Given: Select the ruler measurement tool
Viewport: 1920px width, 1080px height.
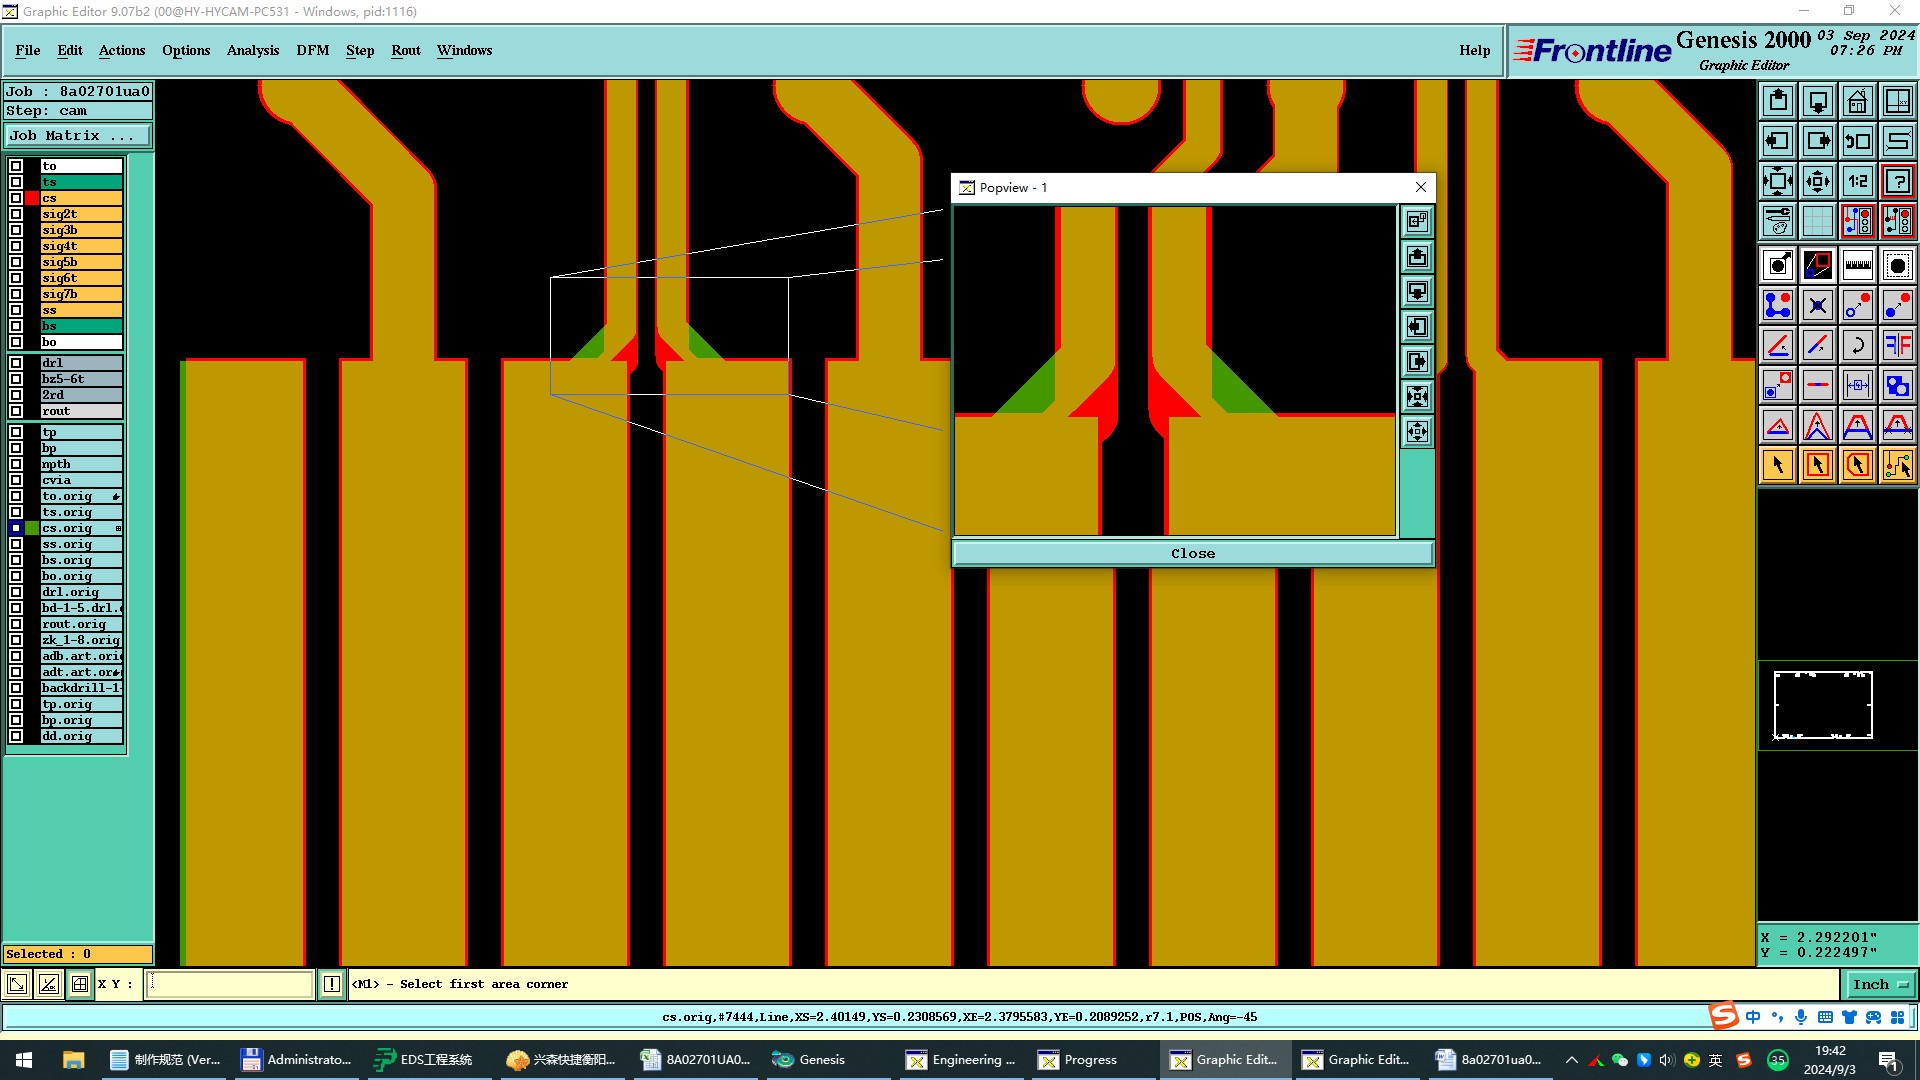Looking at the screenshot, I should point(1857,265).
